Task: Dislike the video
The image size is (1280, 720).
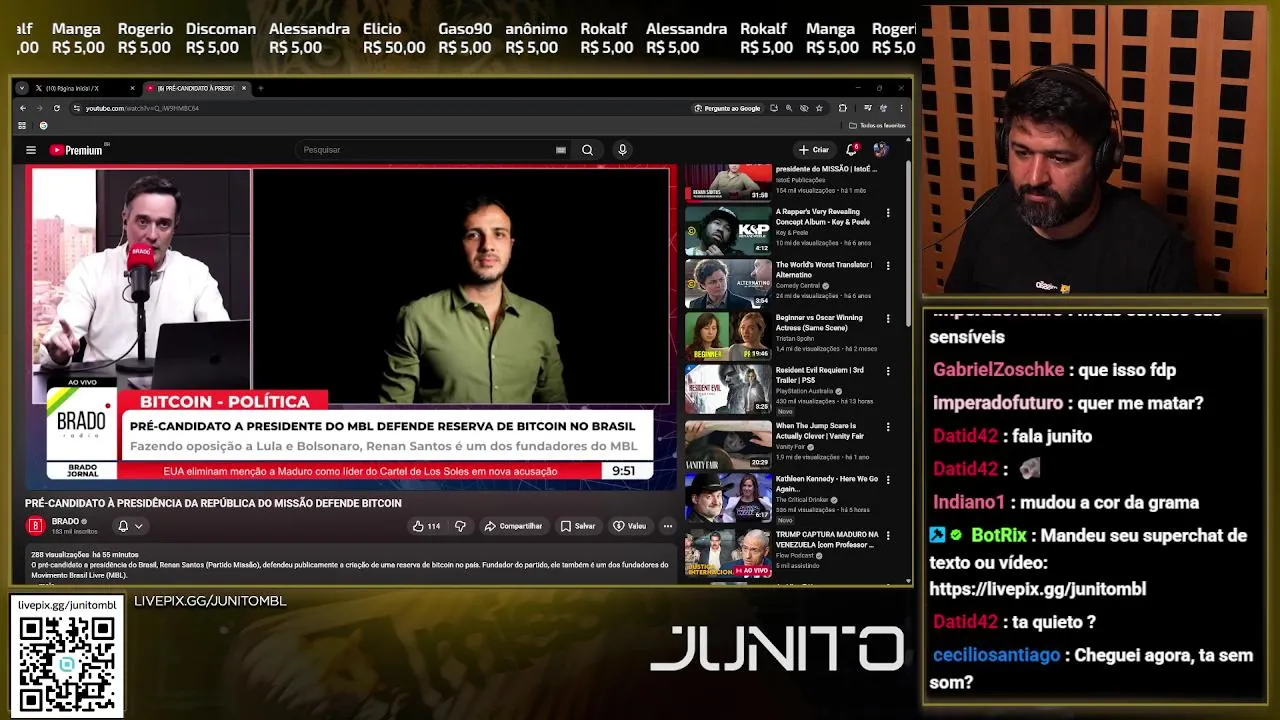Action: [460, 526]
